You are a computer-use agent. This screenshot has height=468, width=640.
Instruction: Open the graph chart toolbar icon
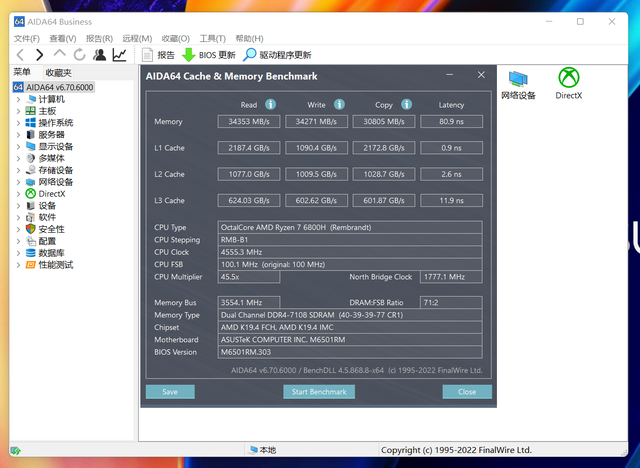119,55
